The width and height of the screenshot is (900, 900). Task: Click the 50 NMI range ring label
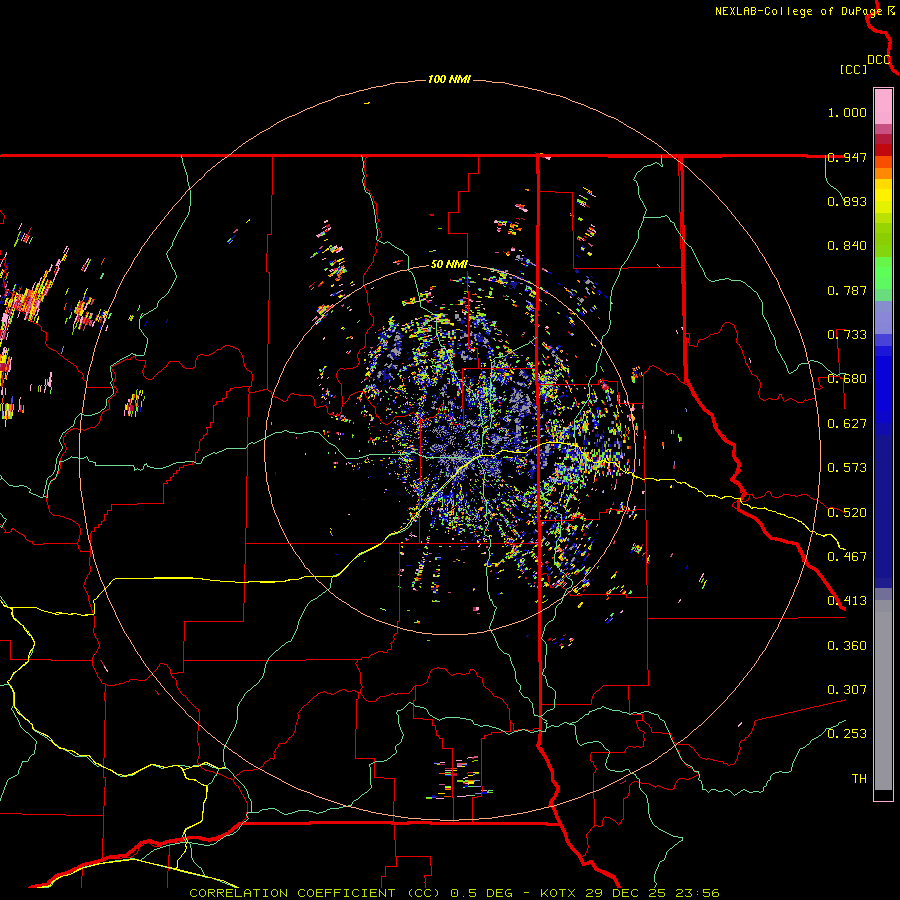[449, 265]
